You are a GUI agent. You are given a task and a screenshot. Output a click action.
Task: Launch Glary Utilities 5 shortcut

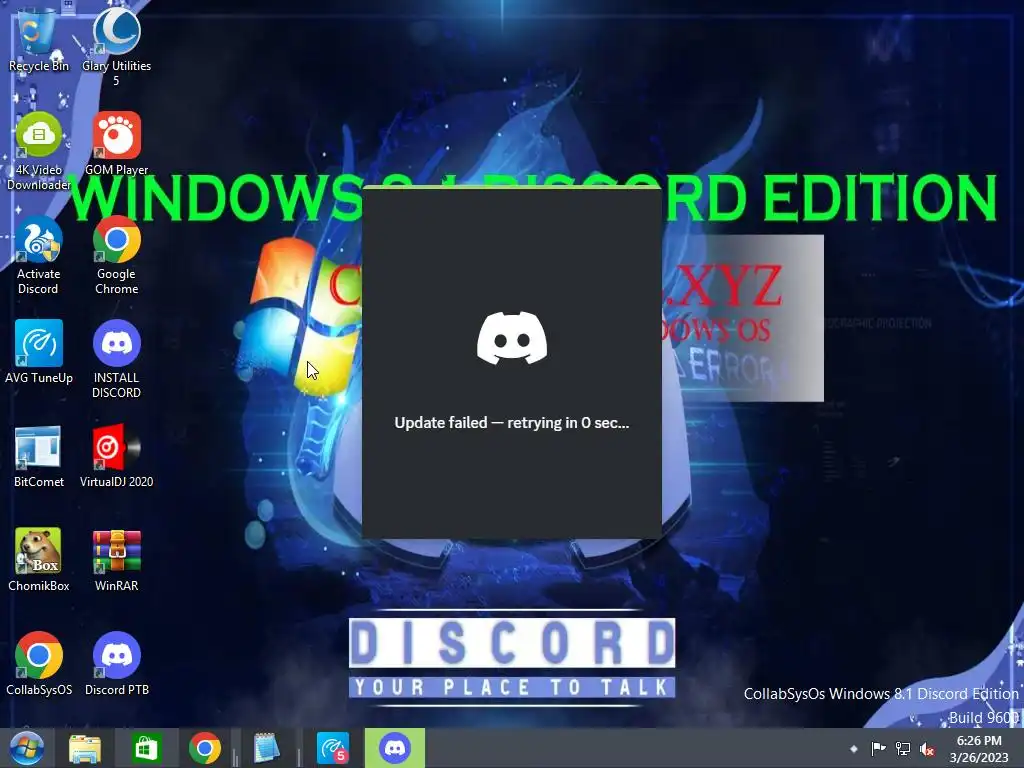point(116,46)
